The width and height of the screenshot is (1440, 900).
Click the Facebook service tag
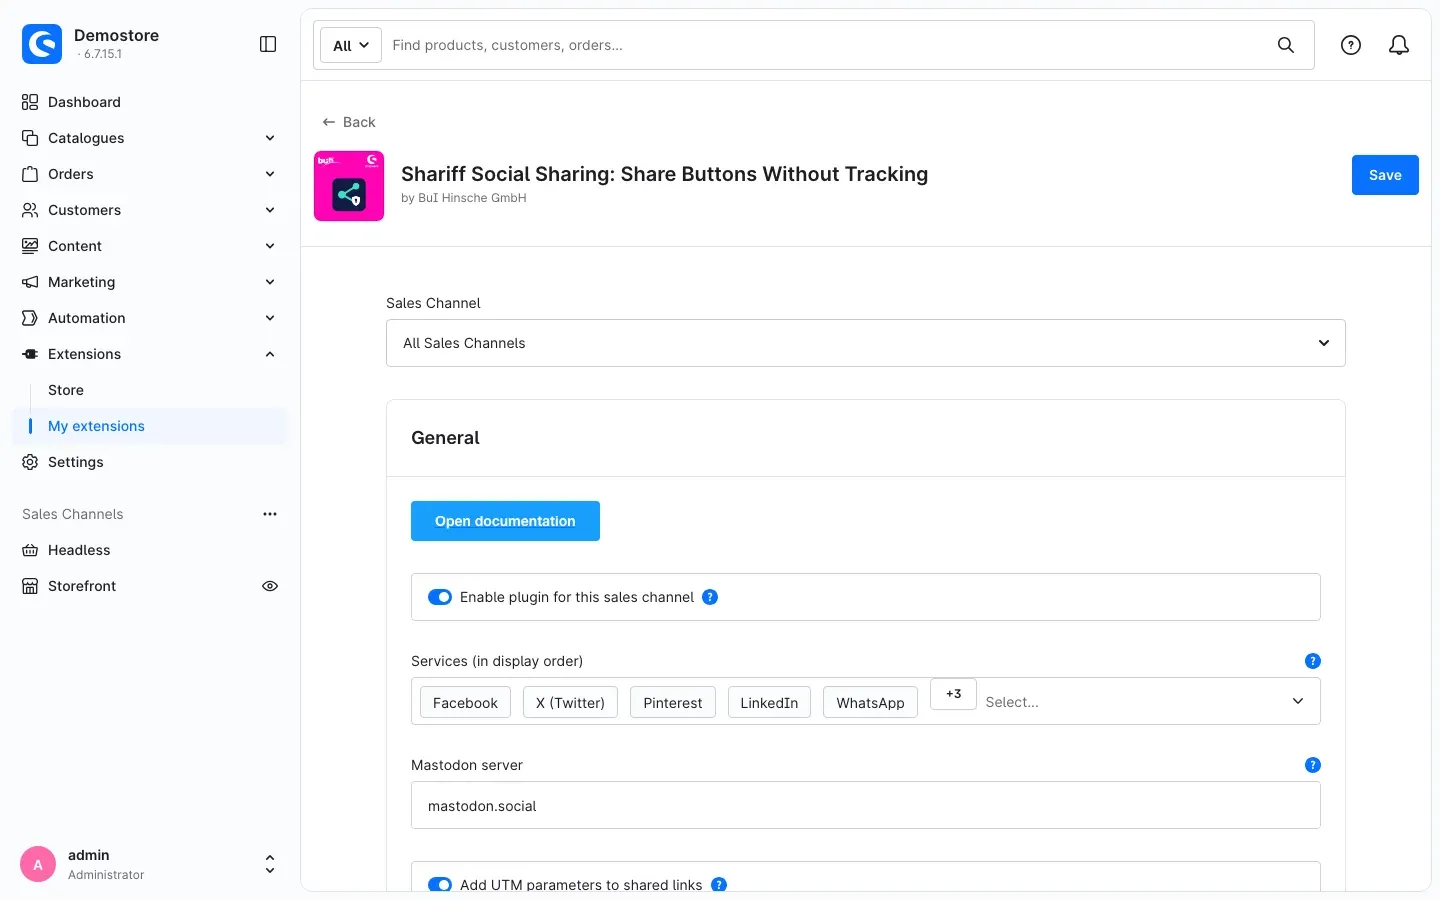tap(465, 702)
